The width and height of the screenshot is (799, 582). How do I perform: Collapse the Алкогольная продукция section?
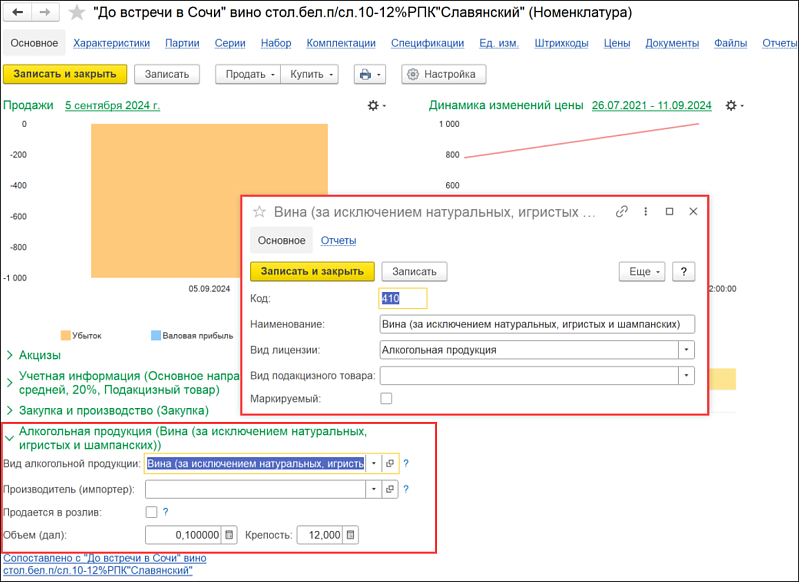(x=10, y=438)
